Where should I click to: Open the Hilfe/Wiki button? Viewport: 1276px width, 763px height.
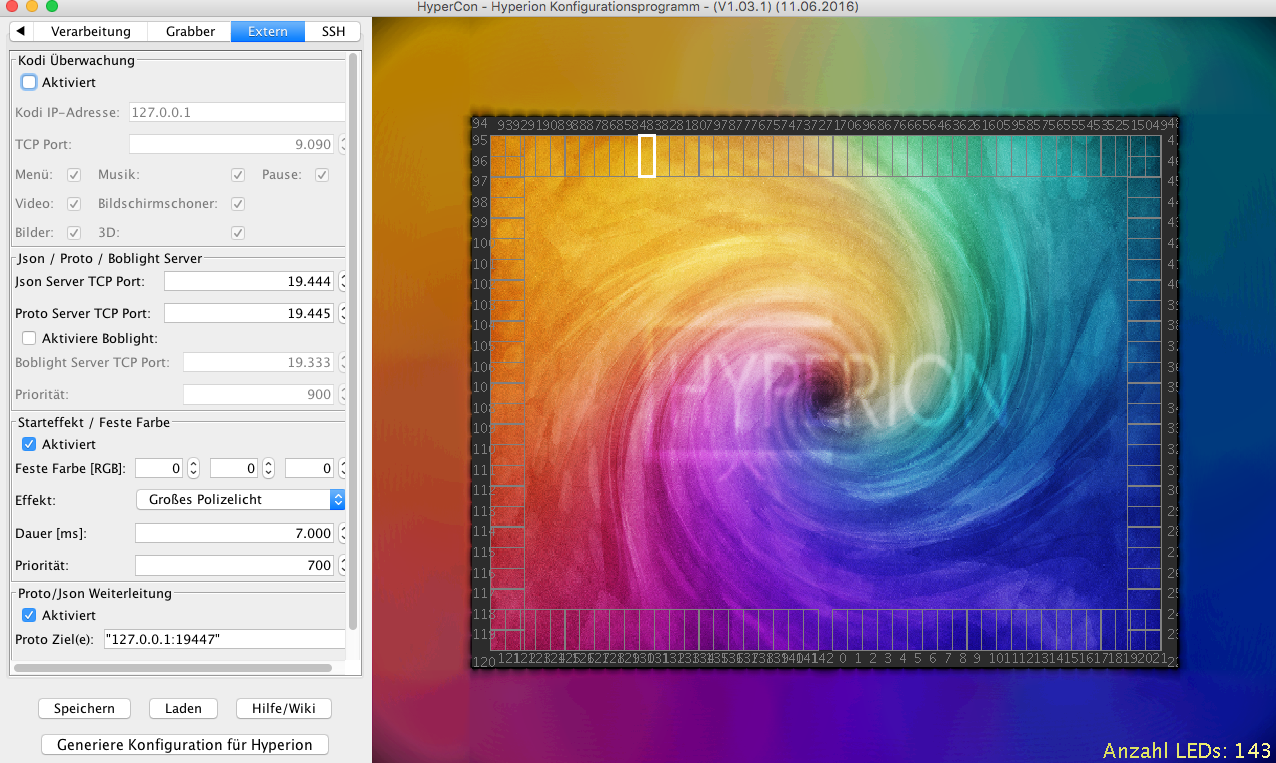284,708
